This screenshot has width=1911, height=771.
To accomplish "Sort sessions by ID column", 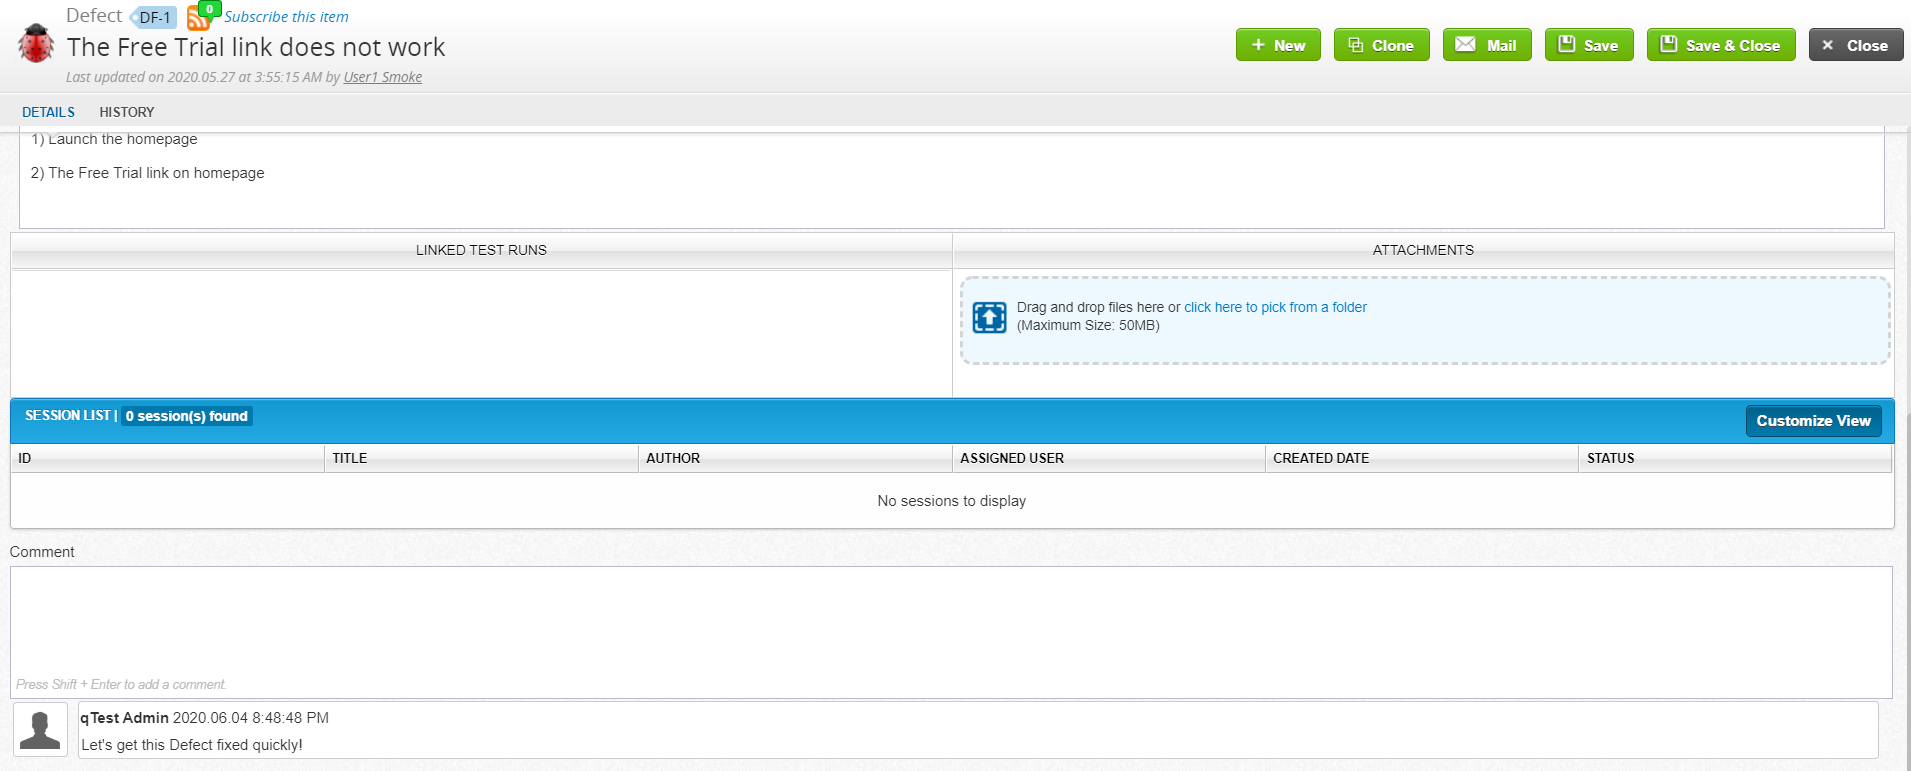I will tap(167, 458).
